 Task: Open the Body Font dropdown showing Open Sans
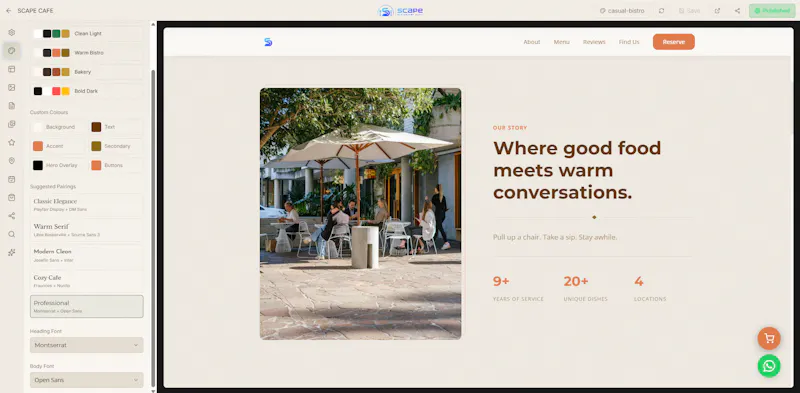click(x=86, y=380)
